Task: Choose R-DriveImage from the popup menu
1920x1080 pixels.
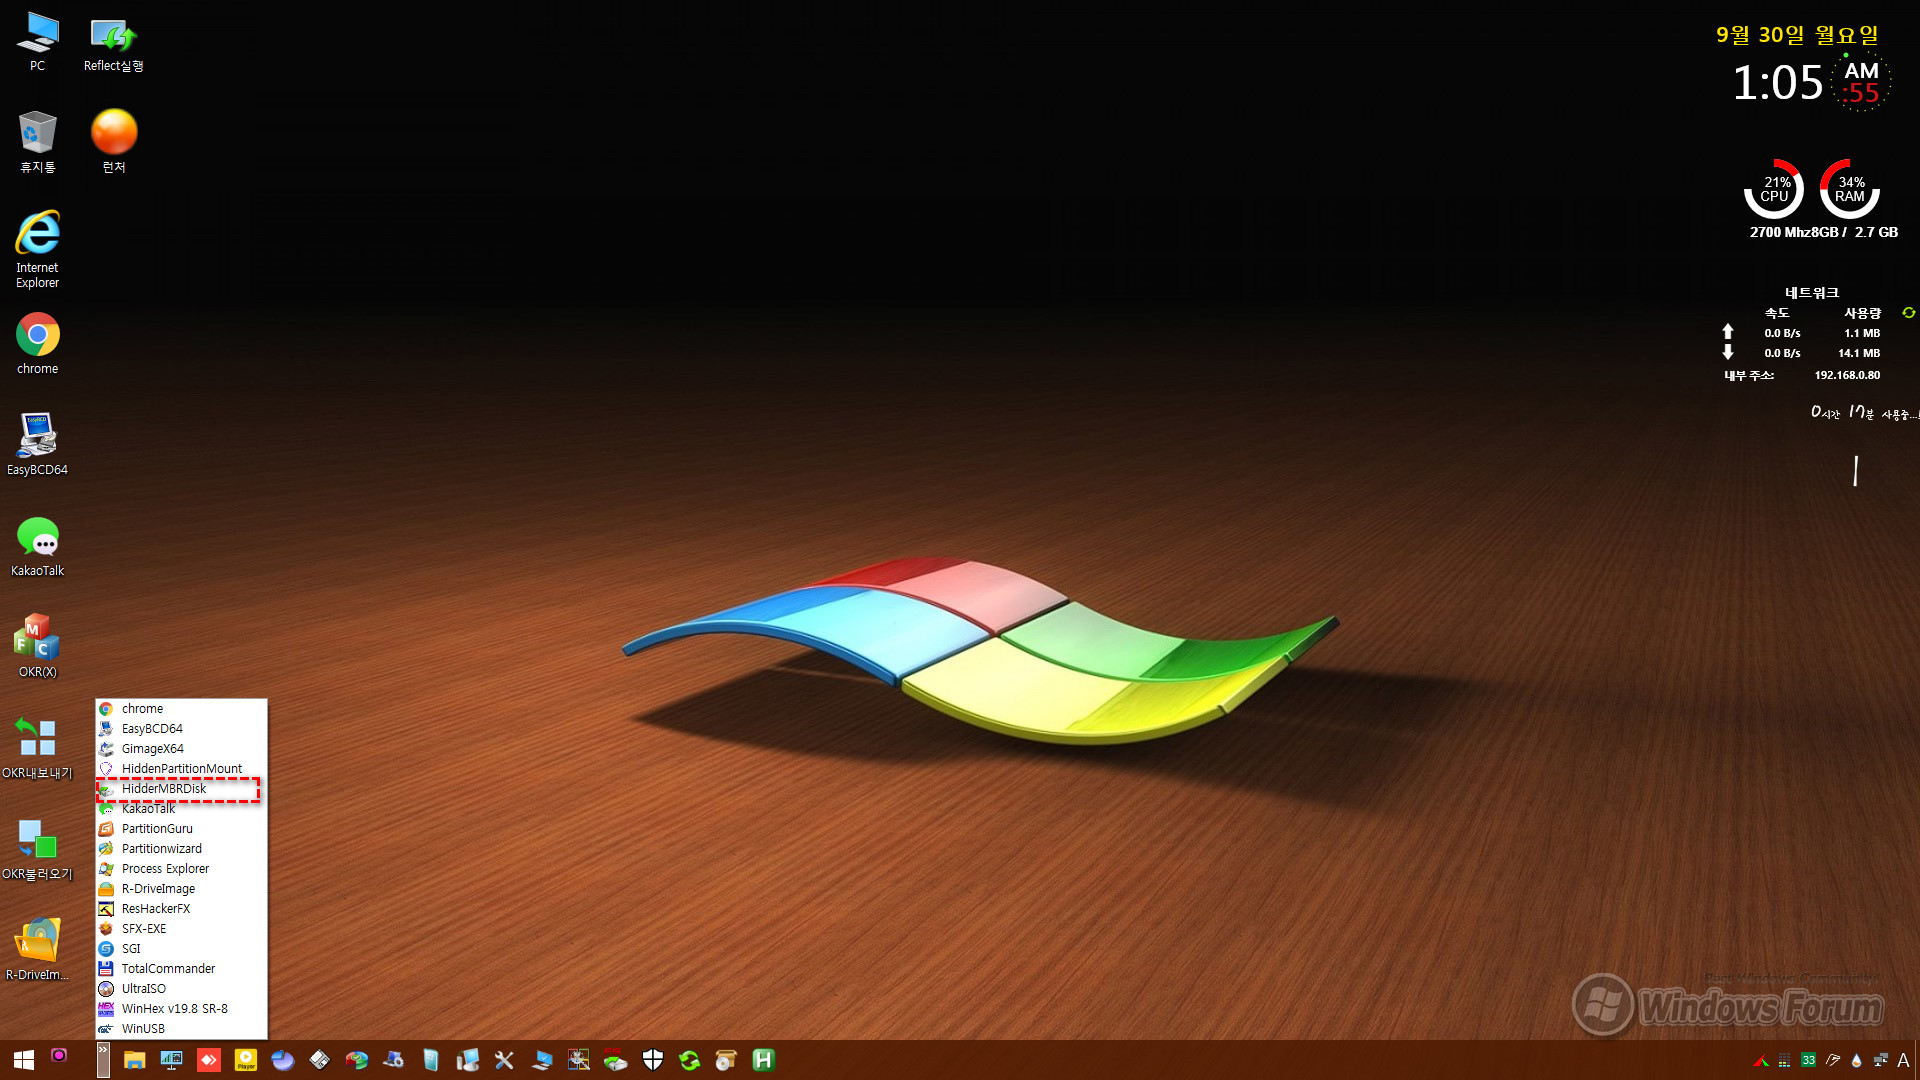Action: point(181,889)
